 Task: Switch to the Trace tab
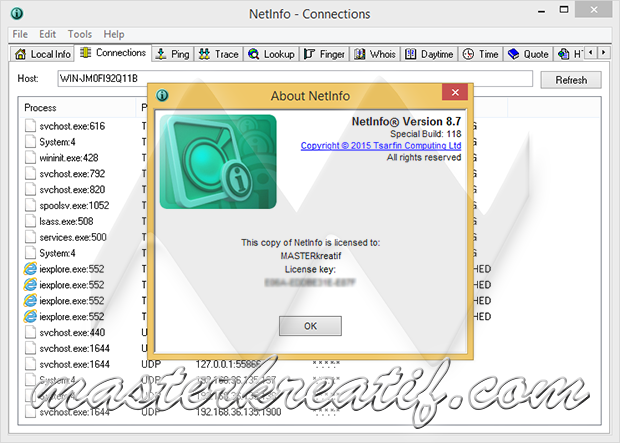point(219,54)
